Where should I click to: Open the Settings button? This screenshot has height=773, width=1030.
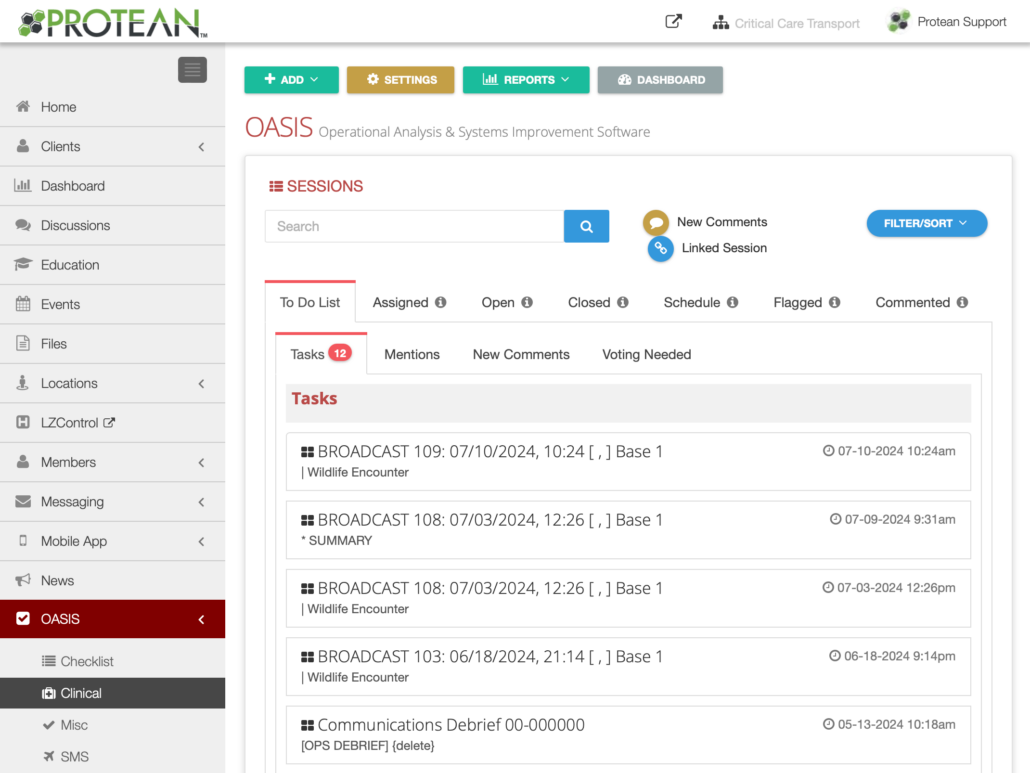click(x=400, y=80)
